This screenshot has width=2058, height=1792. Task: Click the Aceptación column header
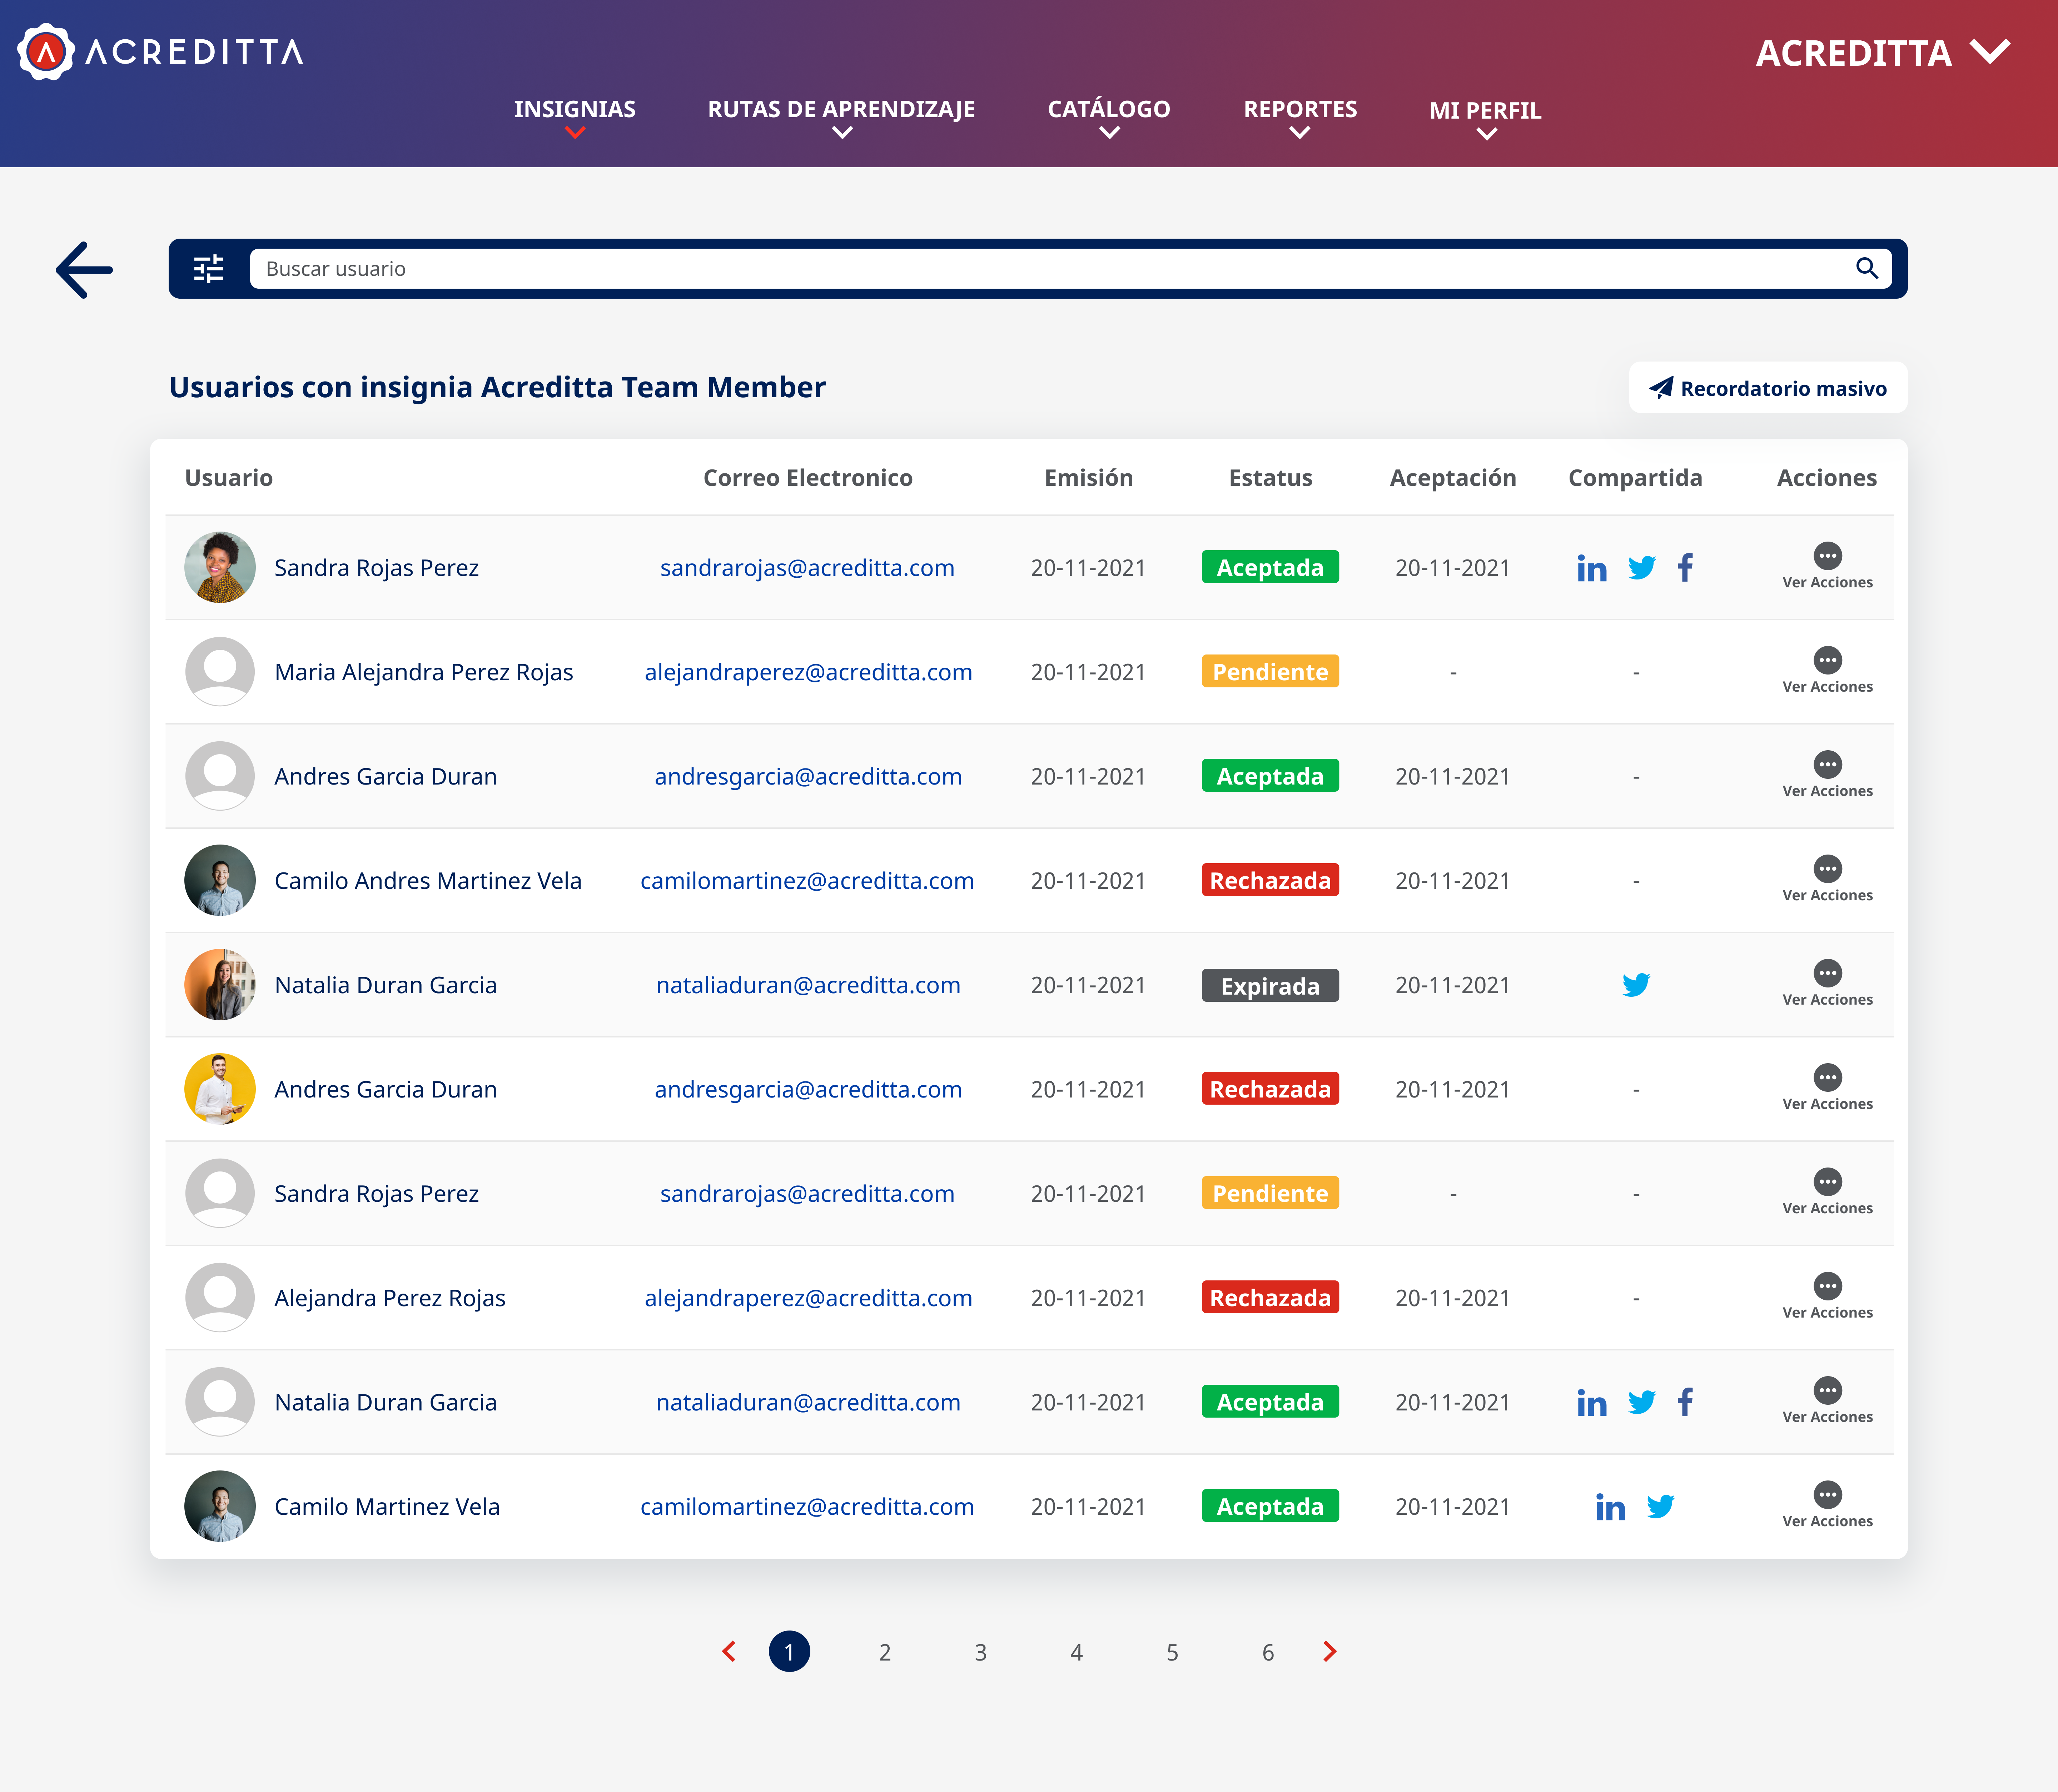[1453, 479]
